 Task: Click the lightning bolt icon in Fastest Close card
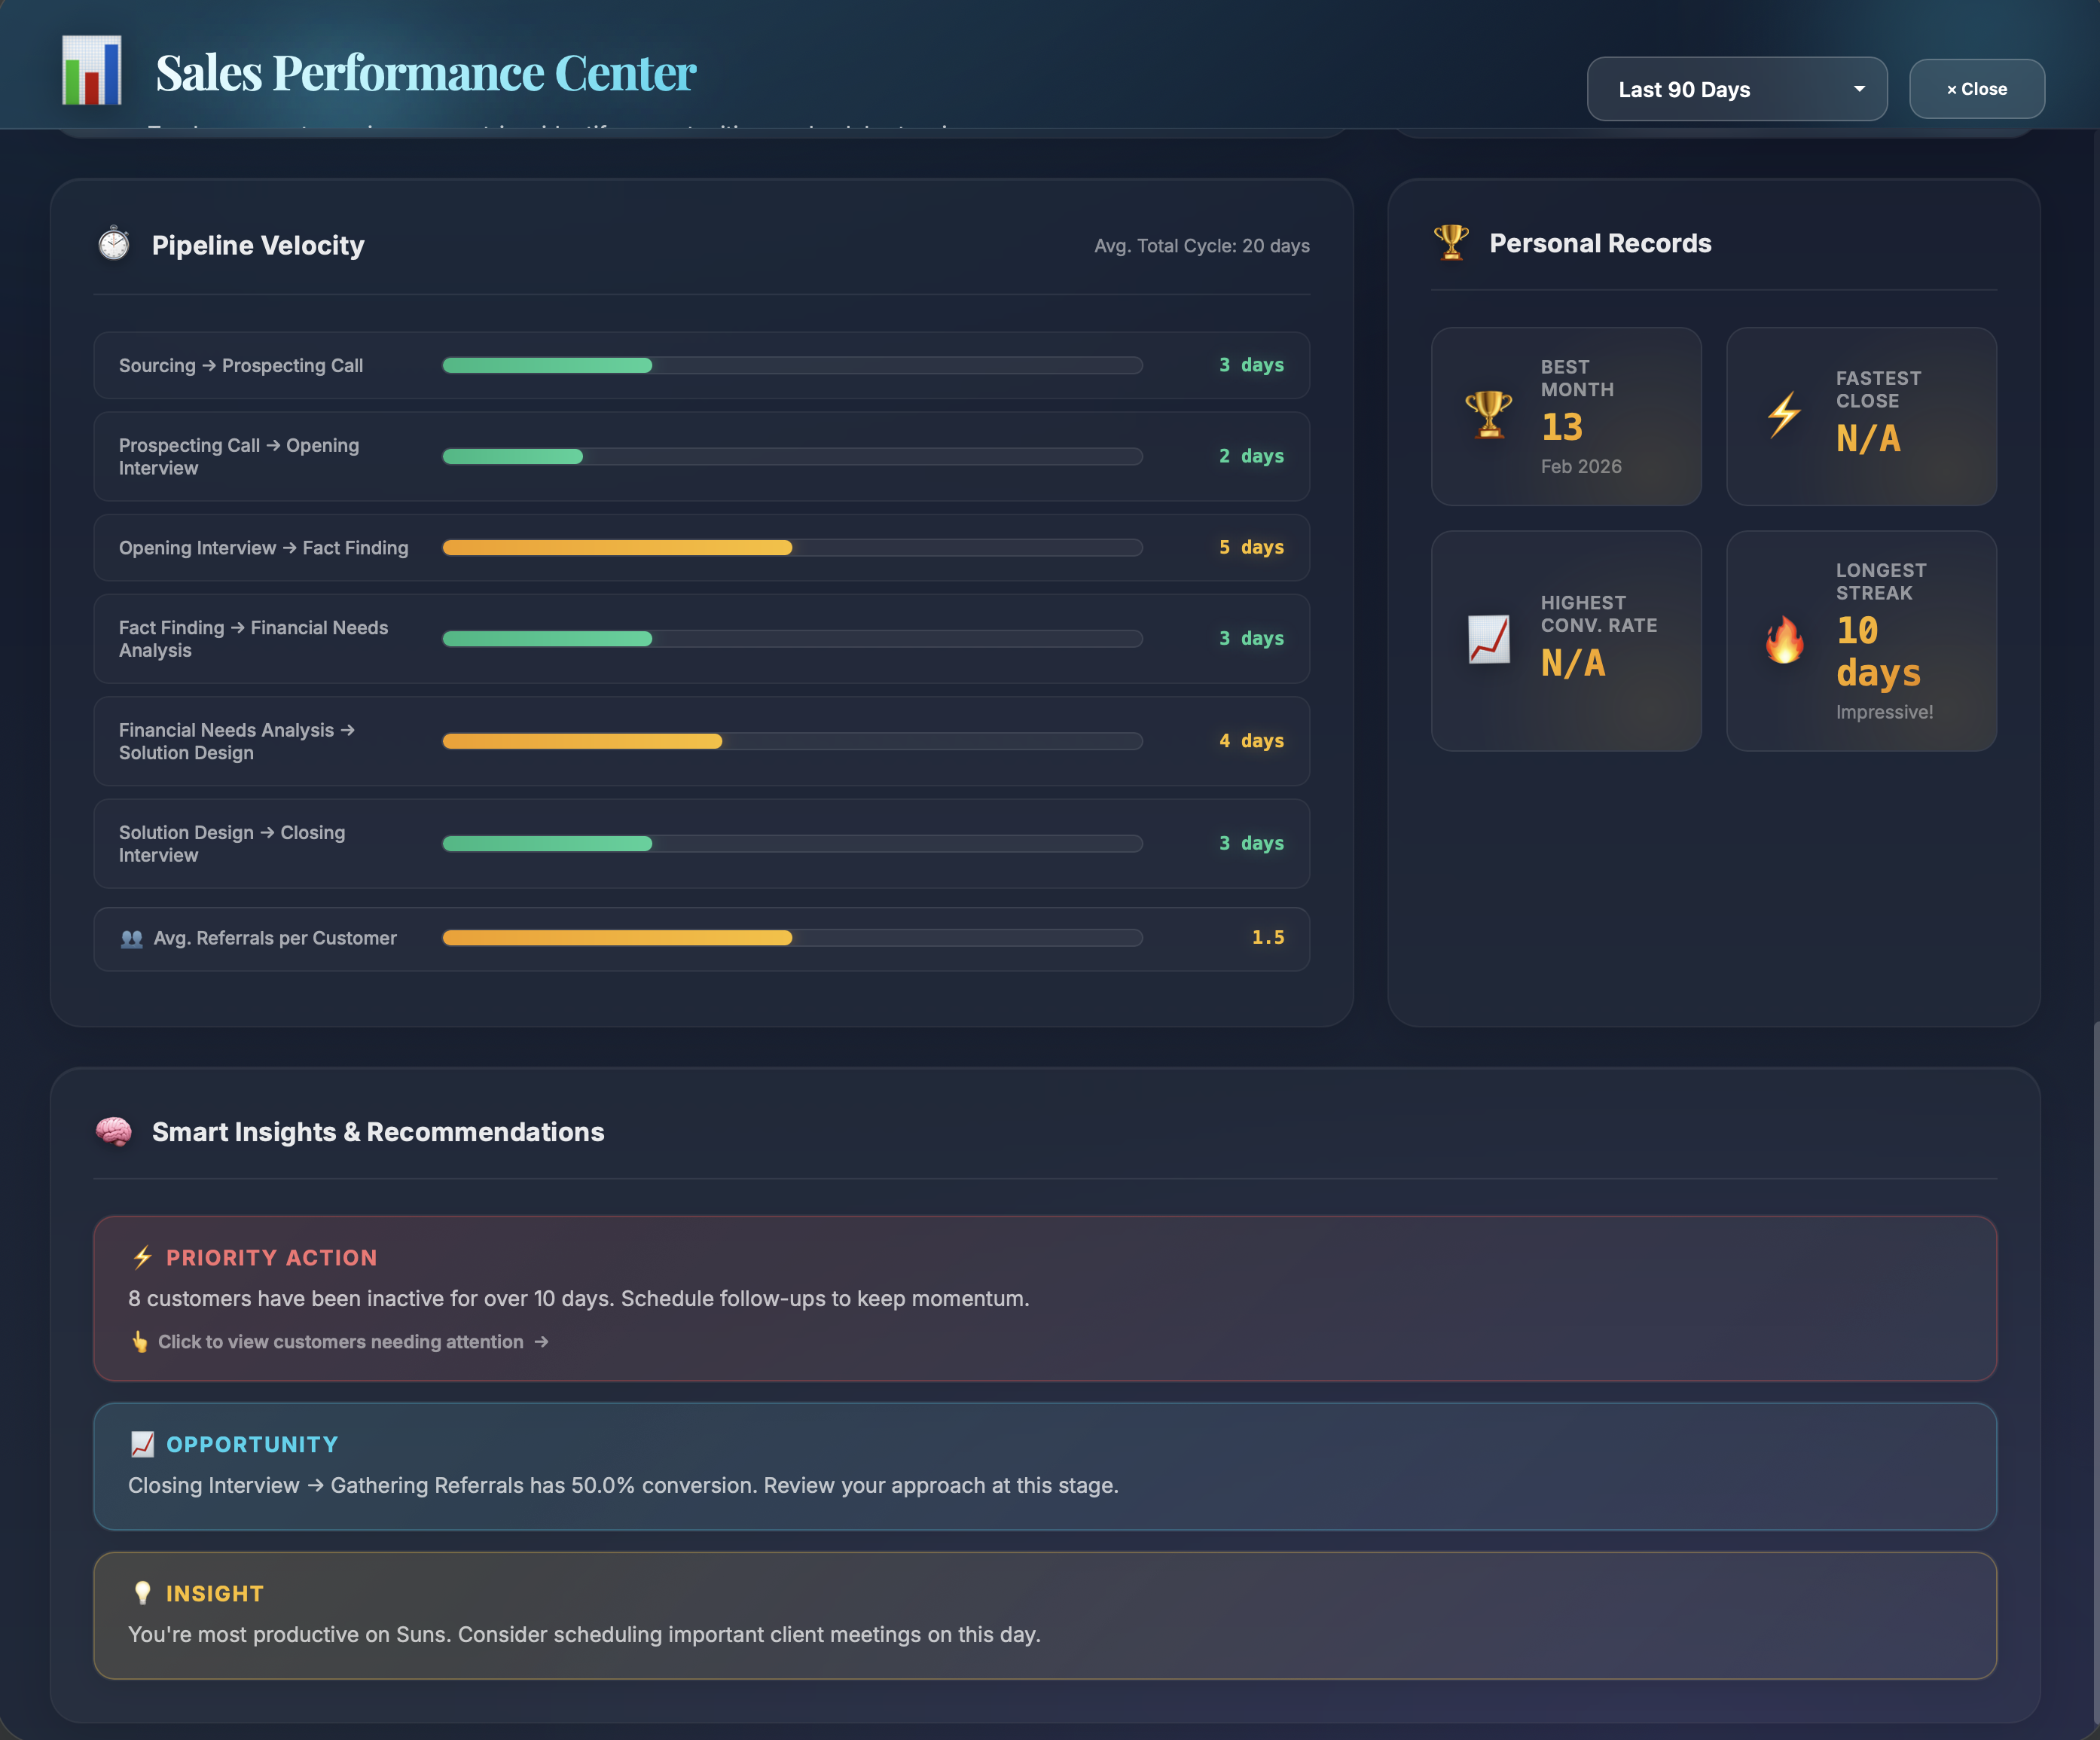tap(1784, 416)
